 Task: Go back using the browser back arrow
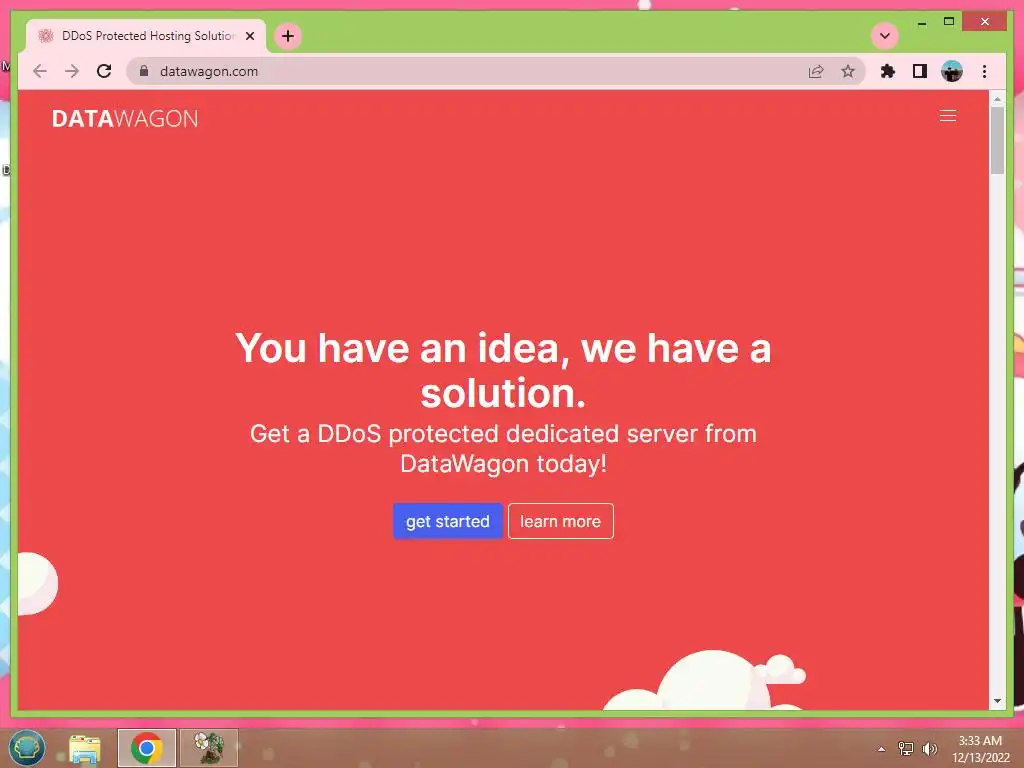tap(40, 71)
